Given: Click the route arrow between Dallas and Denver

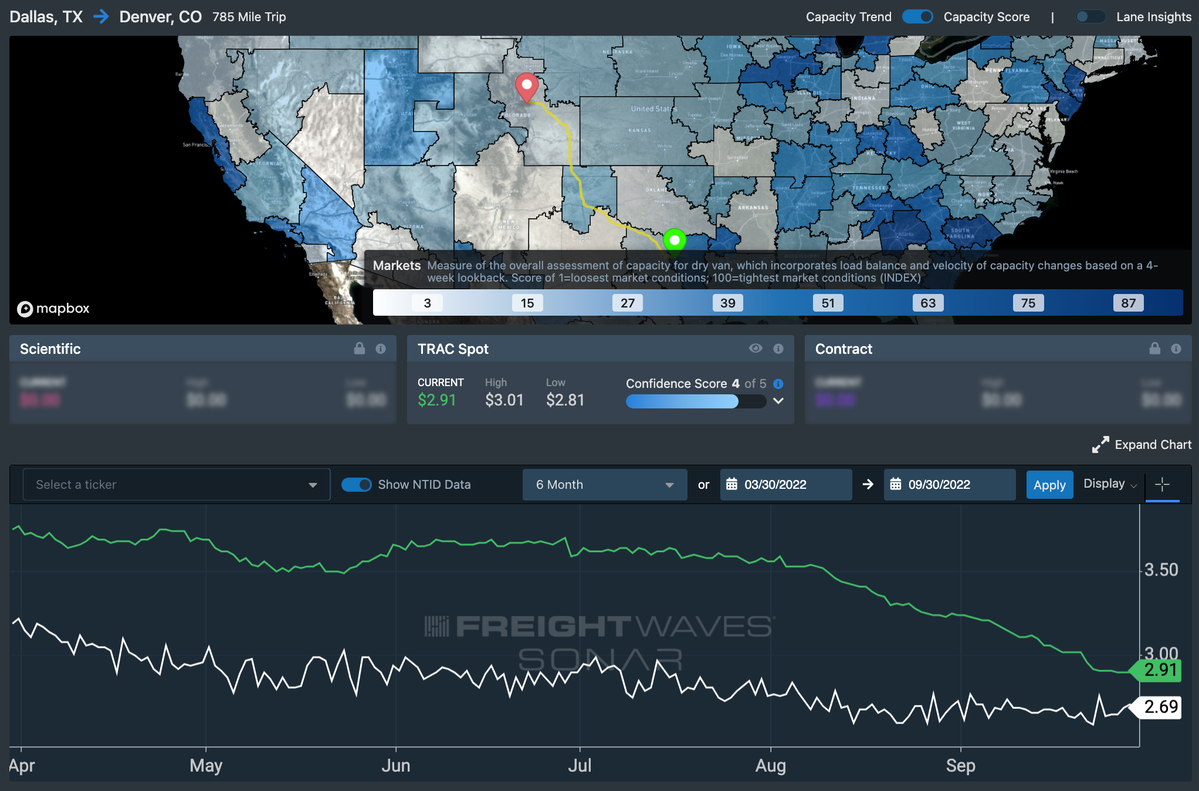Looking at the screenshot, I should pyautogui.click(x=101, y=17).
